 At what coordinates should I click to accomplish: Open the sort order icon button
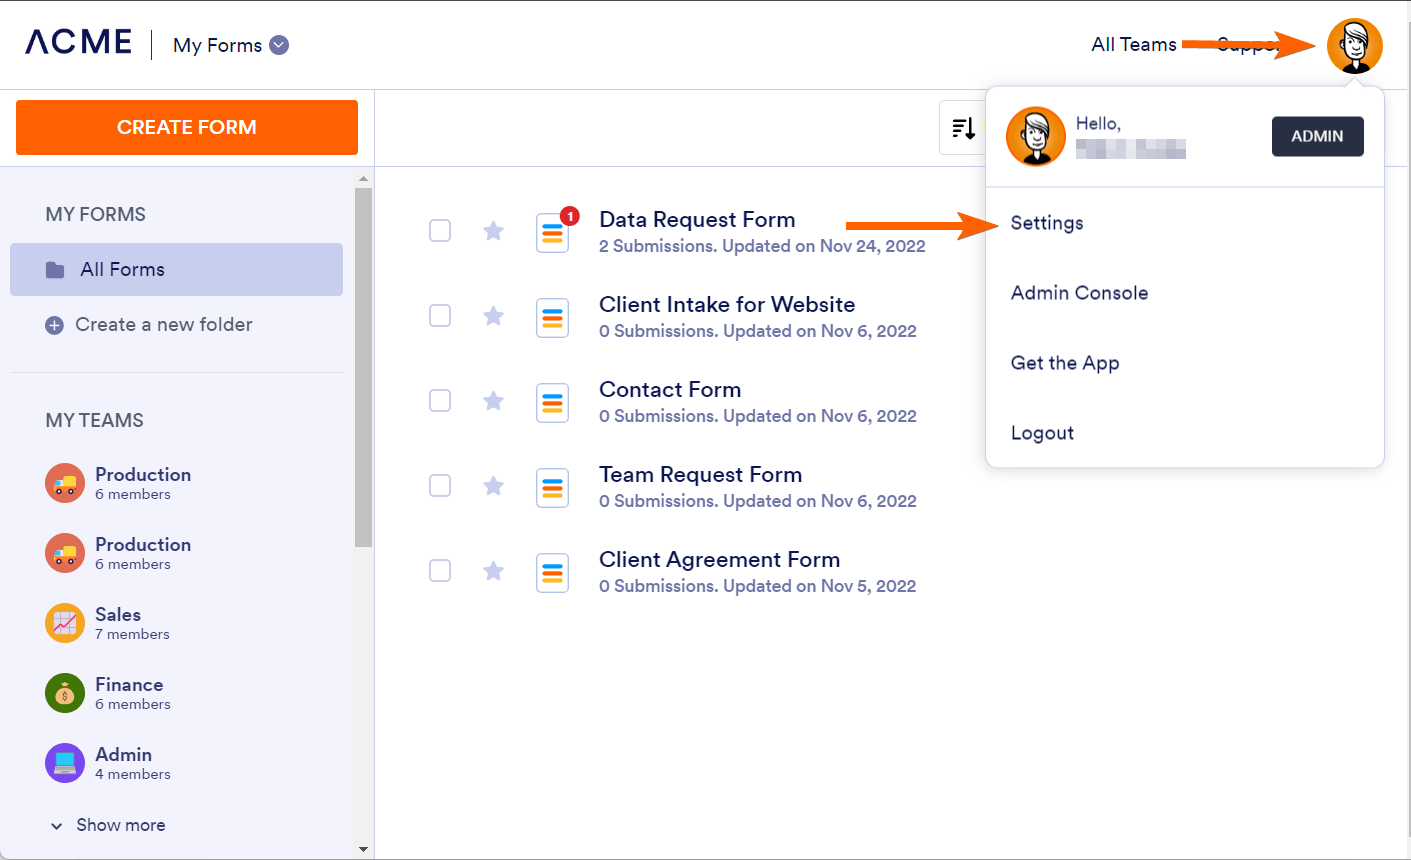963,128
